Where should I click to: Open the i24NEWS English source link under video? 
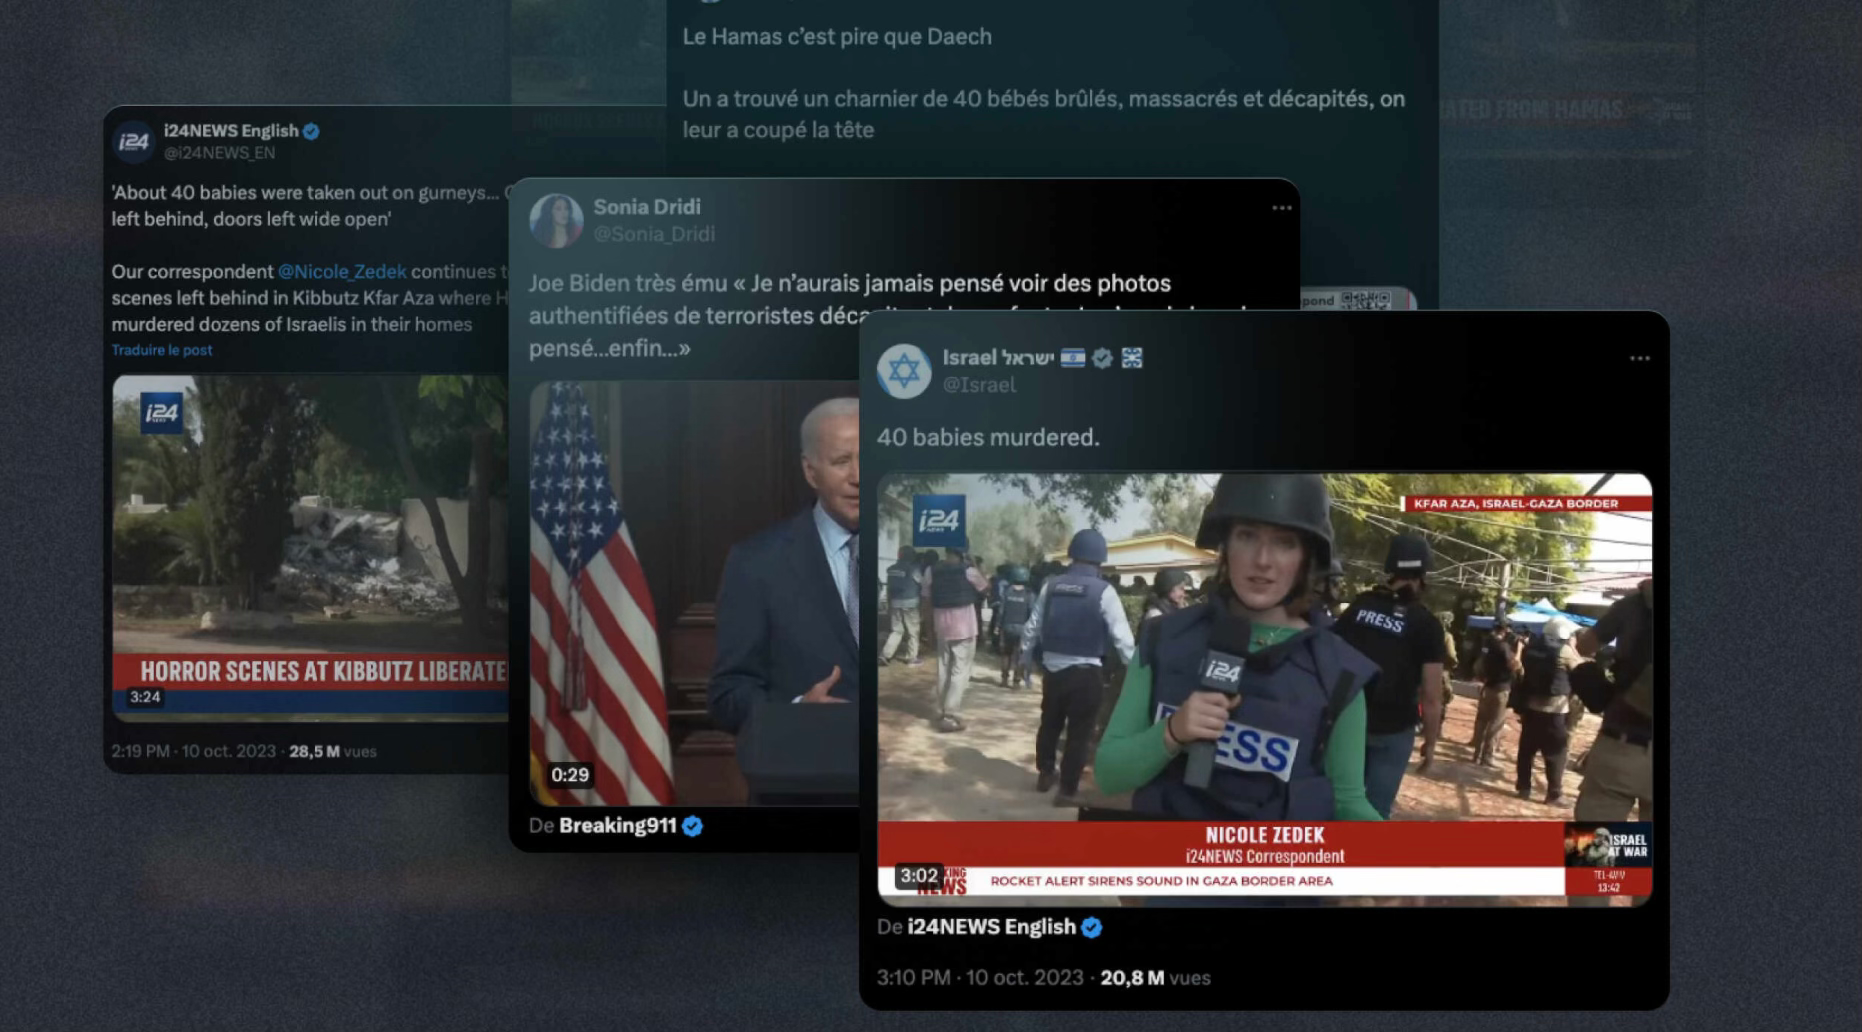point(991,927)
